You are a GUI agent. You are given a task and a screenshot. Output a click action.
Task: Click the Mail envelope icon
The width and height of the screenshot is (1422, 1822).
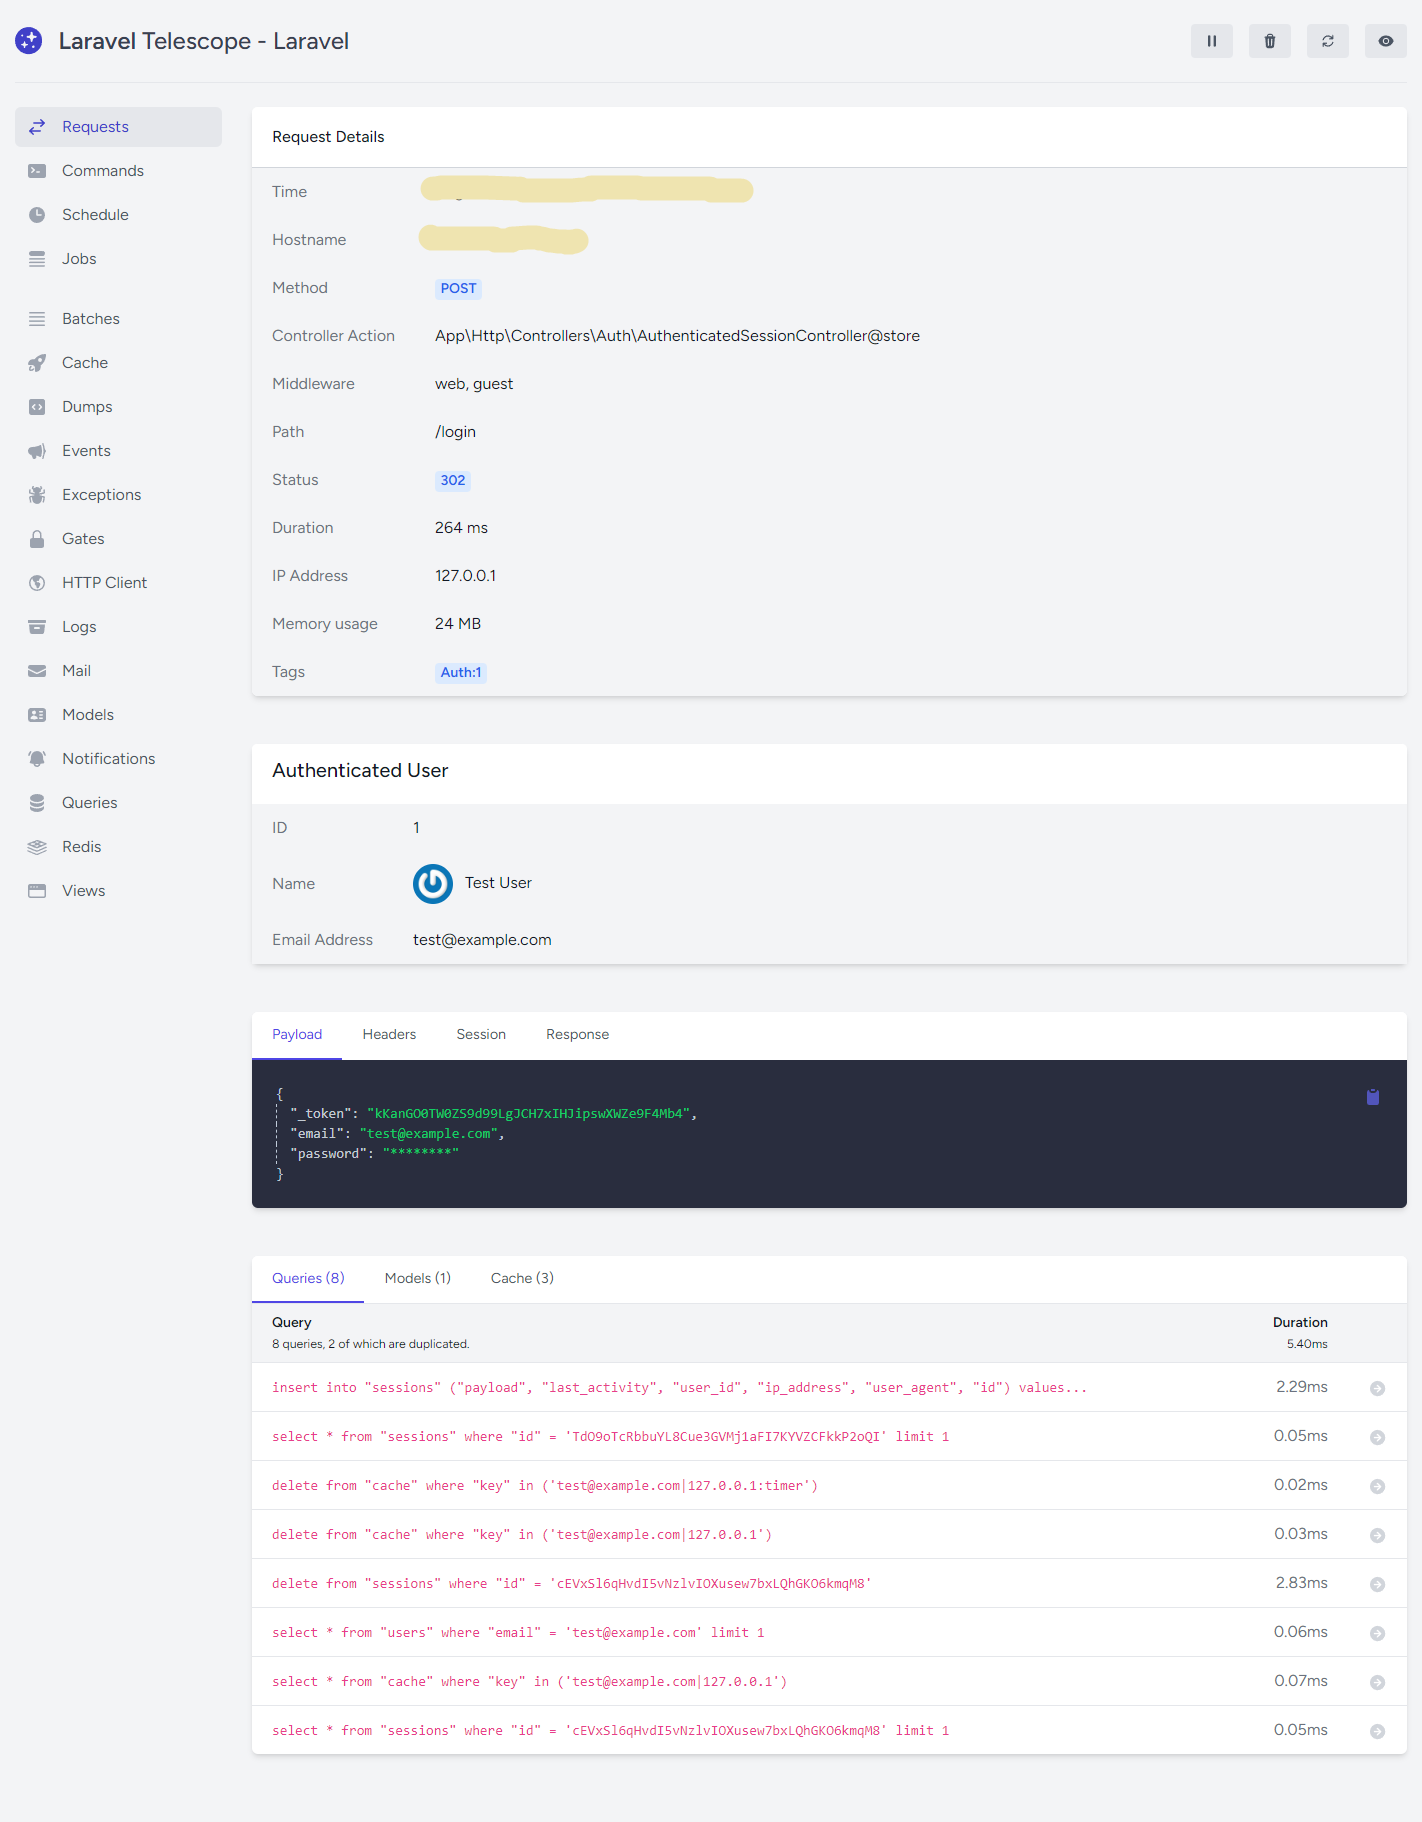[37, 671]
